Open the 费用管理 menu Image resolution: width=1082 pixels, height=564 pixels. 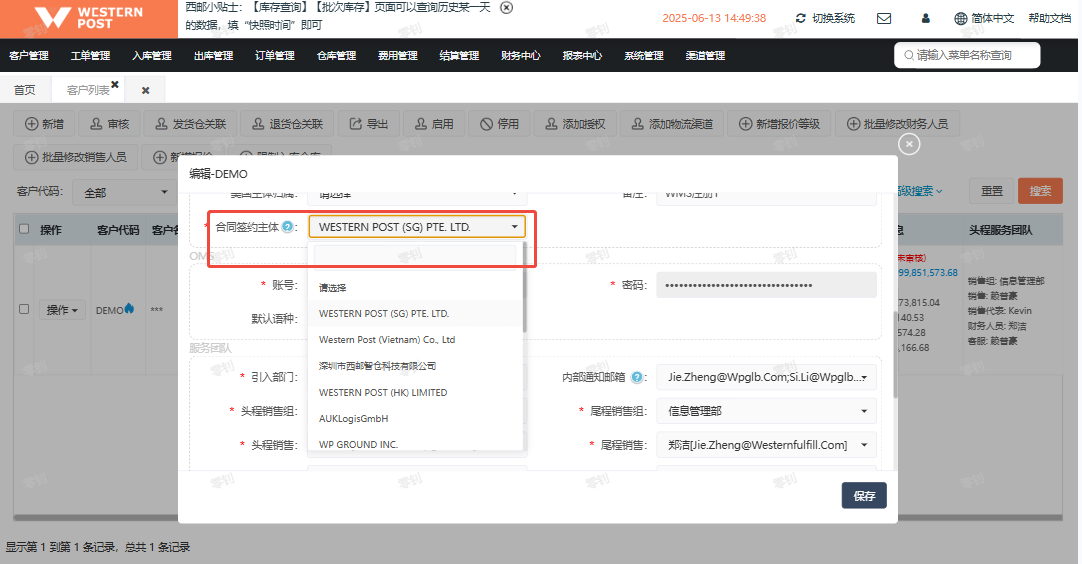(397, 55)
